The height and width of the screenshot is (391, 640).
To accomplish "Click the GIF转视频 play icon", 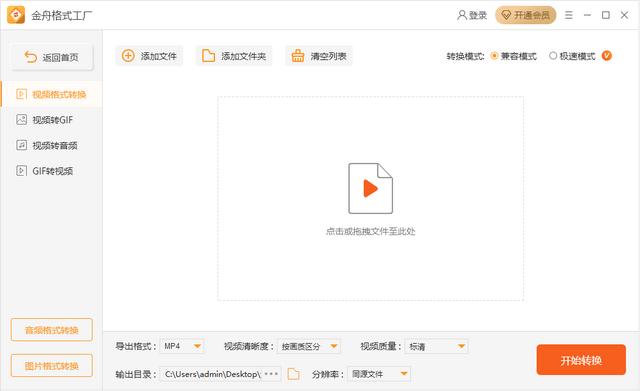I will tap(21, 171).
